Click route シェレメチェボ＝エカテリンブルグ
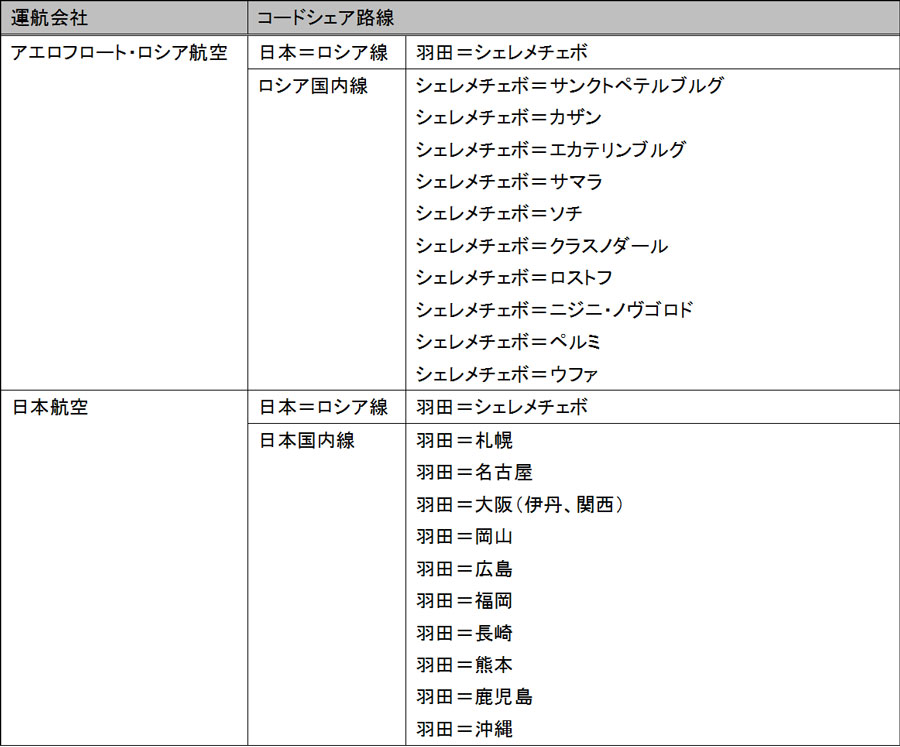The height and width of the screenshot is (747, 900). [x=550, y=150]
